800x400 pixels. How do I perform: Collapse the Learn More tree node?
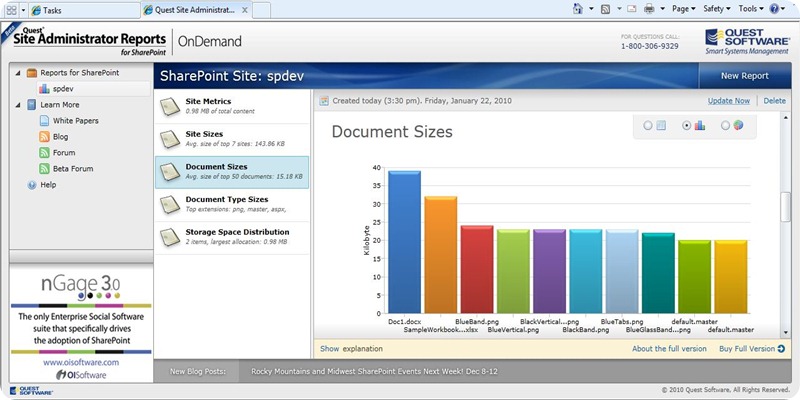click(x=17, y=105)
